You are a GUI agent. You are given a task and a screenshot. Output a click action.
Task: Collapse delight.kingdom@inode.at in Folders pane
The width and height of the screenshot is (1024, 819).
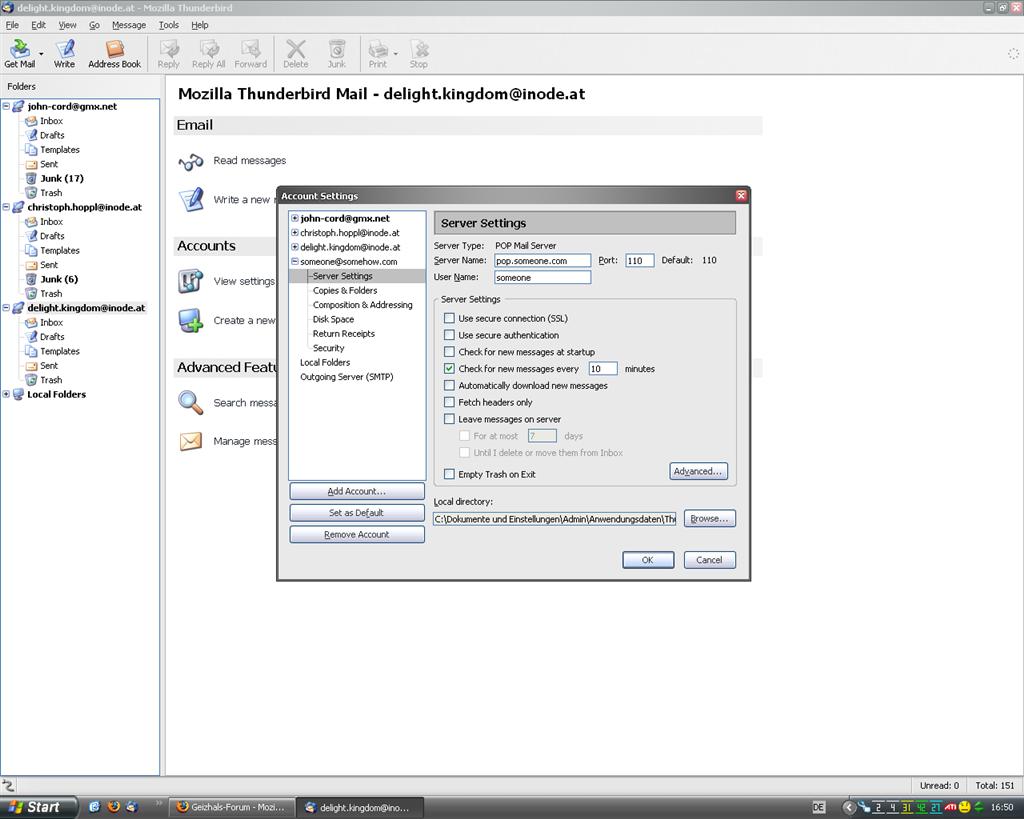click(x=6, y=307)
